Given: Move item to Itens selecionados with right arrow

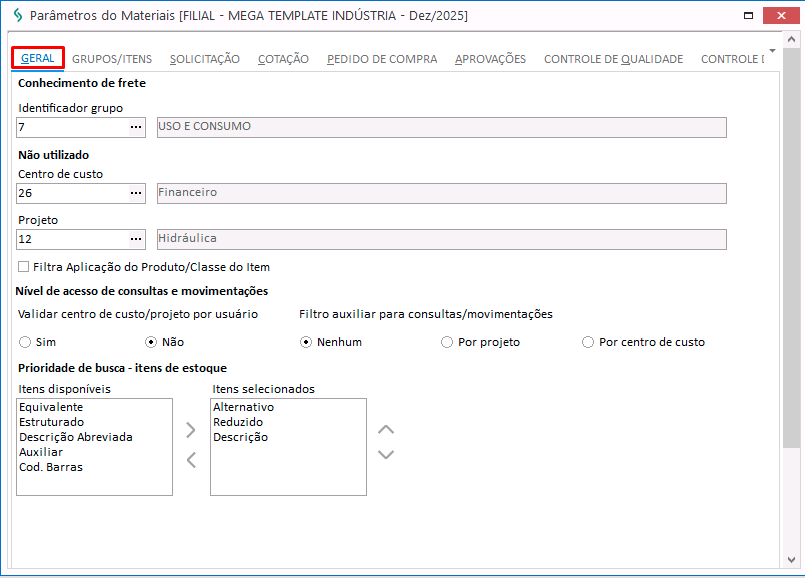Looking at the screenshot, I should (x=190, y=430).
